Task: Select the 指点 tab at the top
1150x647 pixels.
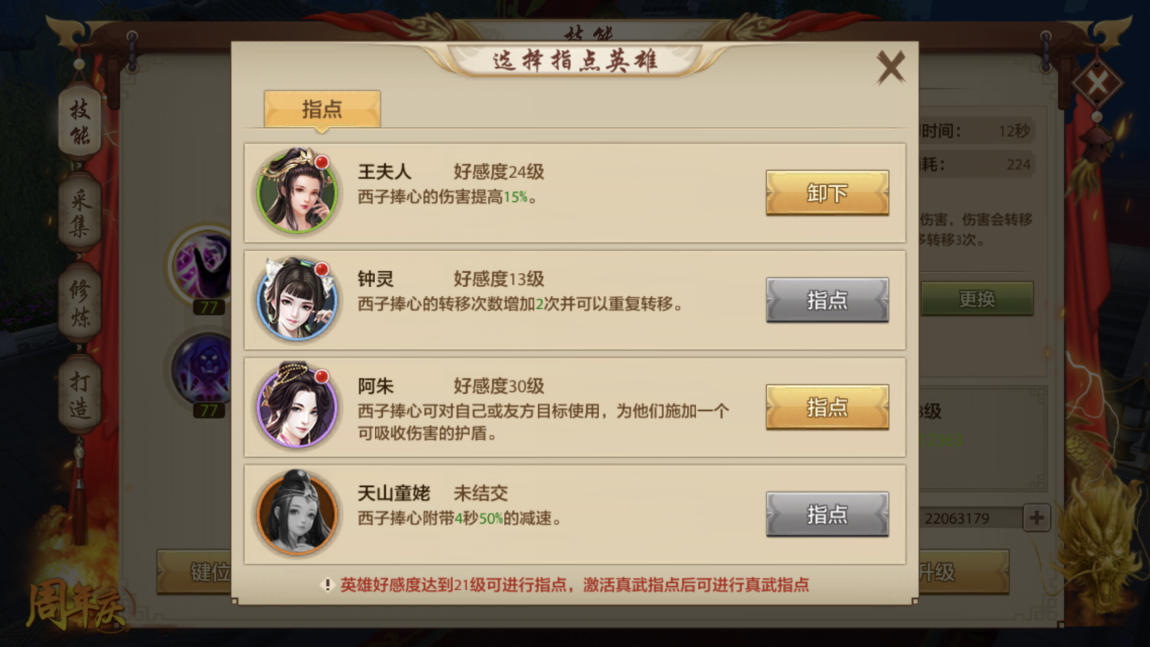Action: point(322,109)
